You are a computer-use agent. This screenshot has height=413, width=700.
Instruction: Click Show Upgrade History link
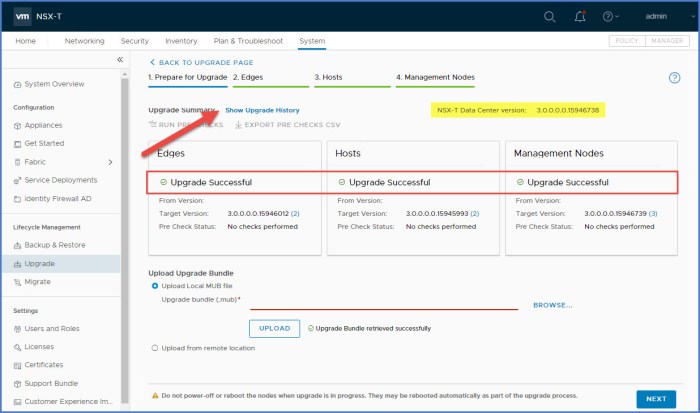[x=262, y=110]
